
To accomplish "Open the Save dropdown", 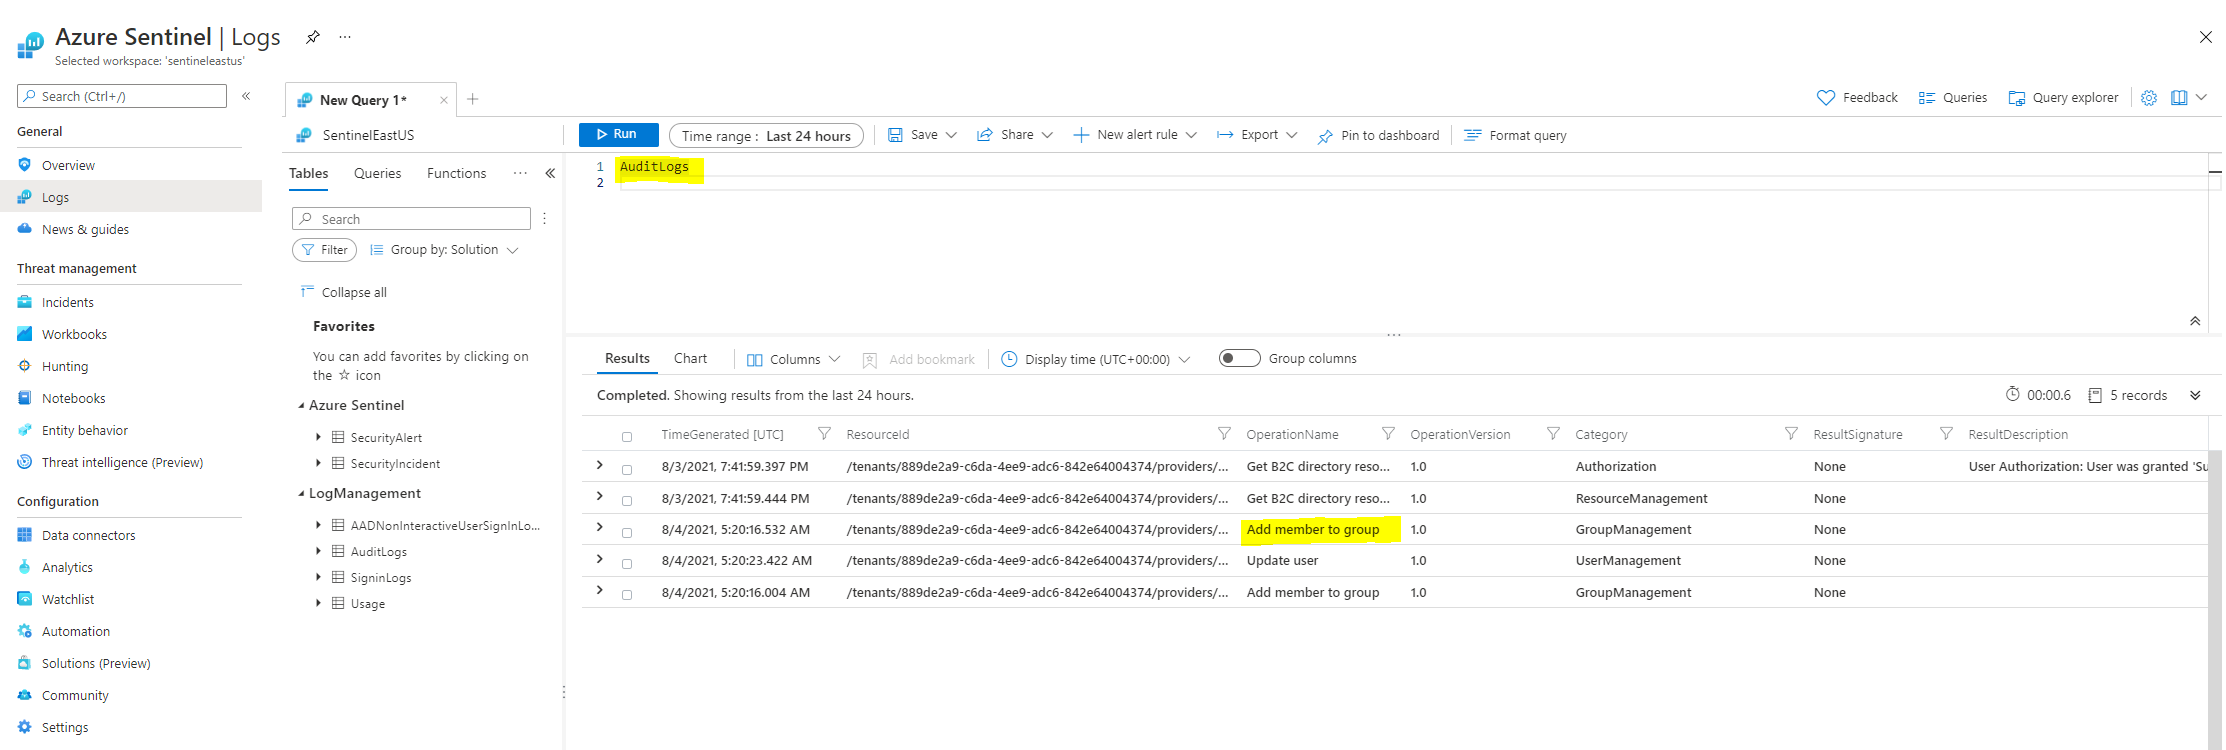I will (922, 135).
